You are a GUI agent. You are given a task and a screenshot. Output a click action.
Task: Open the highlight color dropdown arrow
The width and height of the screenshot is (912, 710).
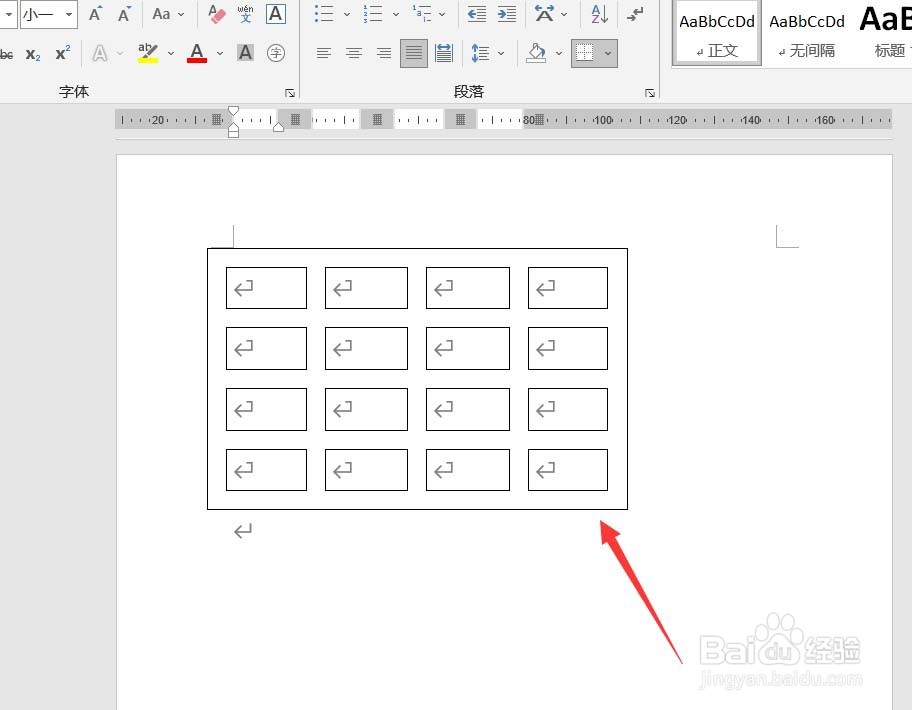point(171,53)
